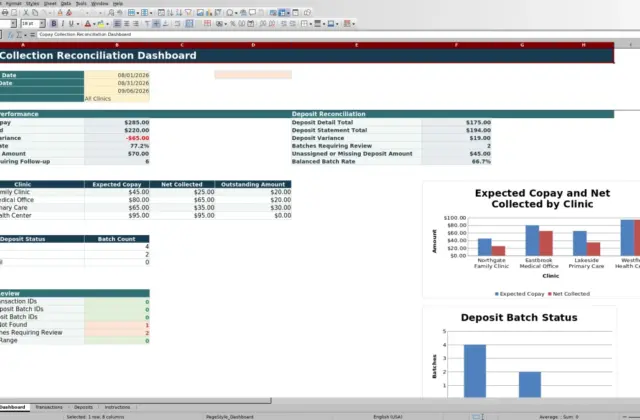Select the All Clinics filter cell
The width and height of the screenshot is (640, 420).
pos(117,98)
